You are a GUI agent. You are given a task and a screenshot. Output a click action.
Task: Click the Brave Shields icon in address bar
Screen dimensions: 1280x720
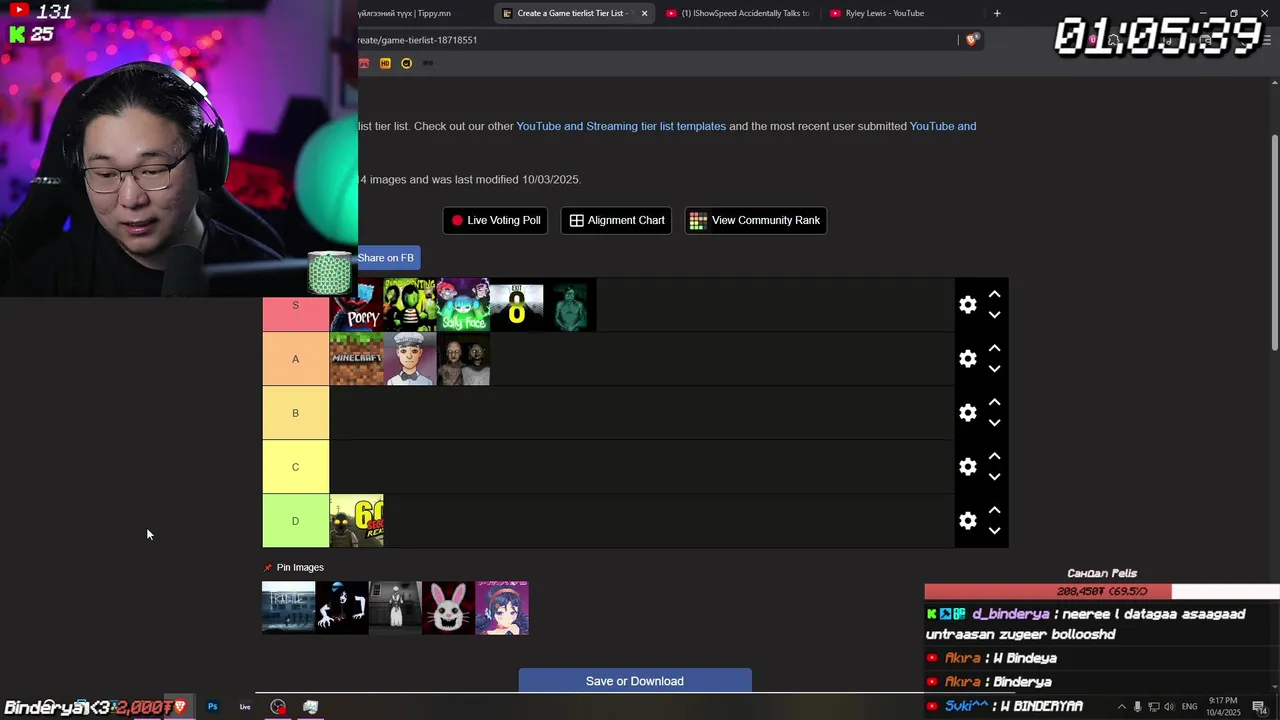click(x=972, y=40)
